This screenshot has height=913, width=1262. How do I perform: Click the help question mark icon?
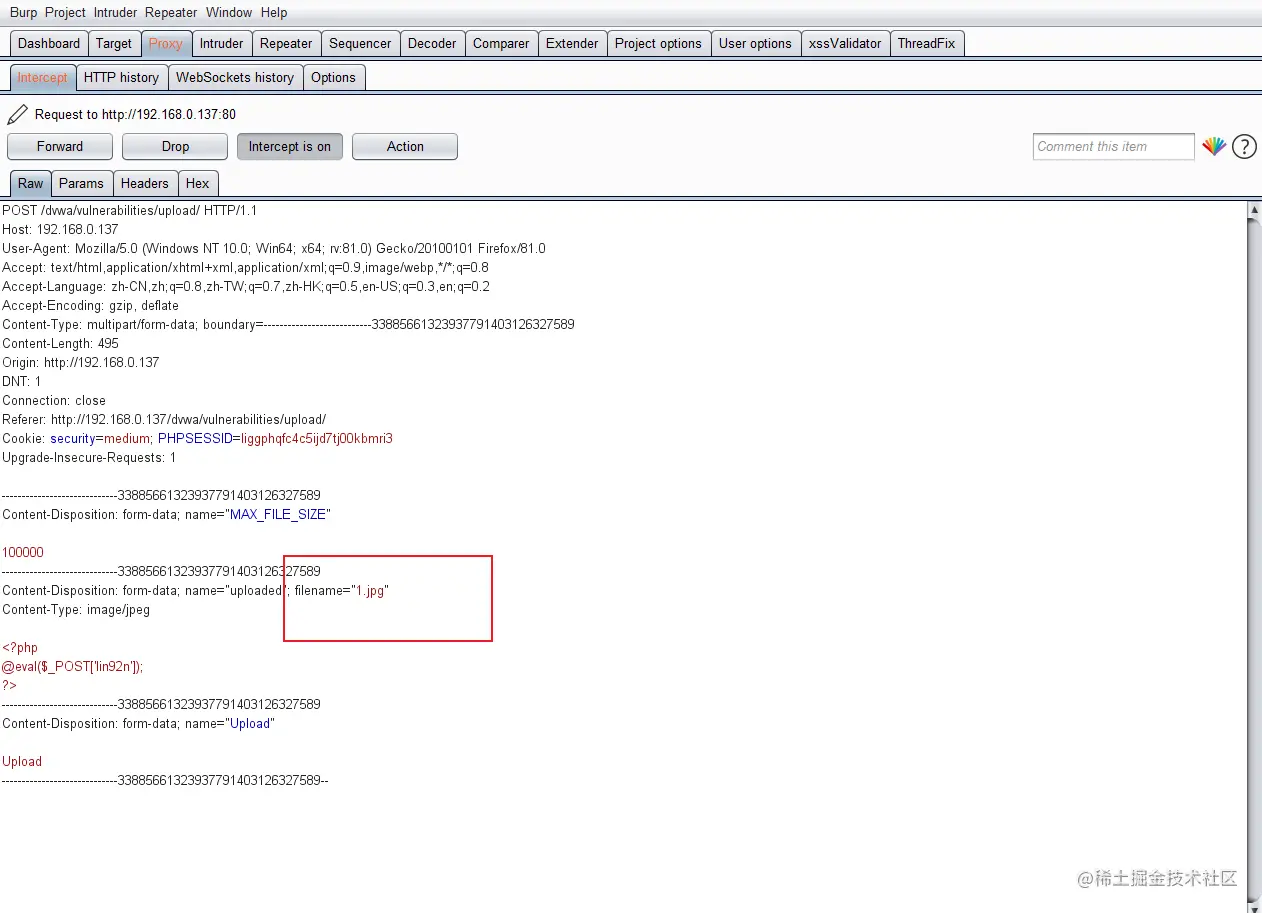tap(1244, 146)
